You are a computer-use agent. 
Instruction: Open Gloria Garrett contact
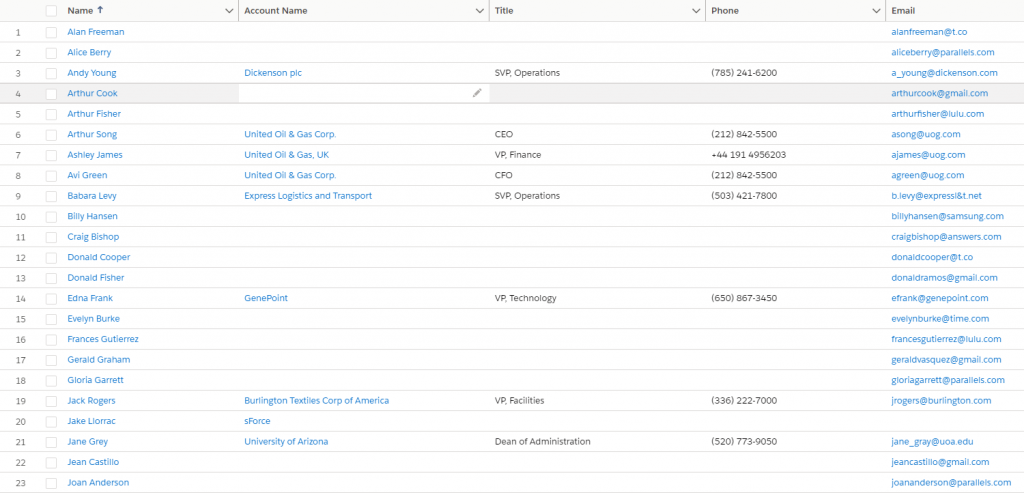click(x=95, y=380)
